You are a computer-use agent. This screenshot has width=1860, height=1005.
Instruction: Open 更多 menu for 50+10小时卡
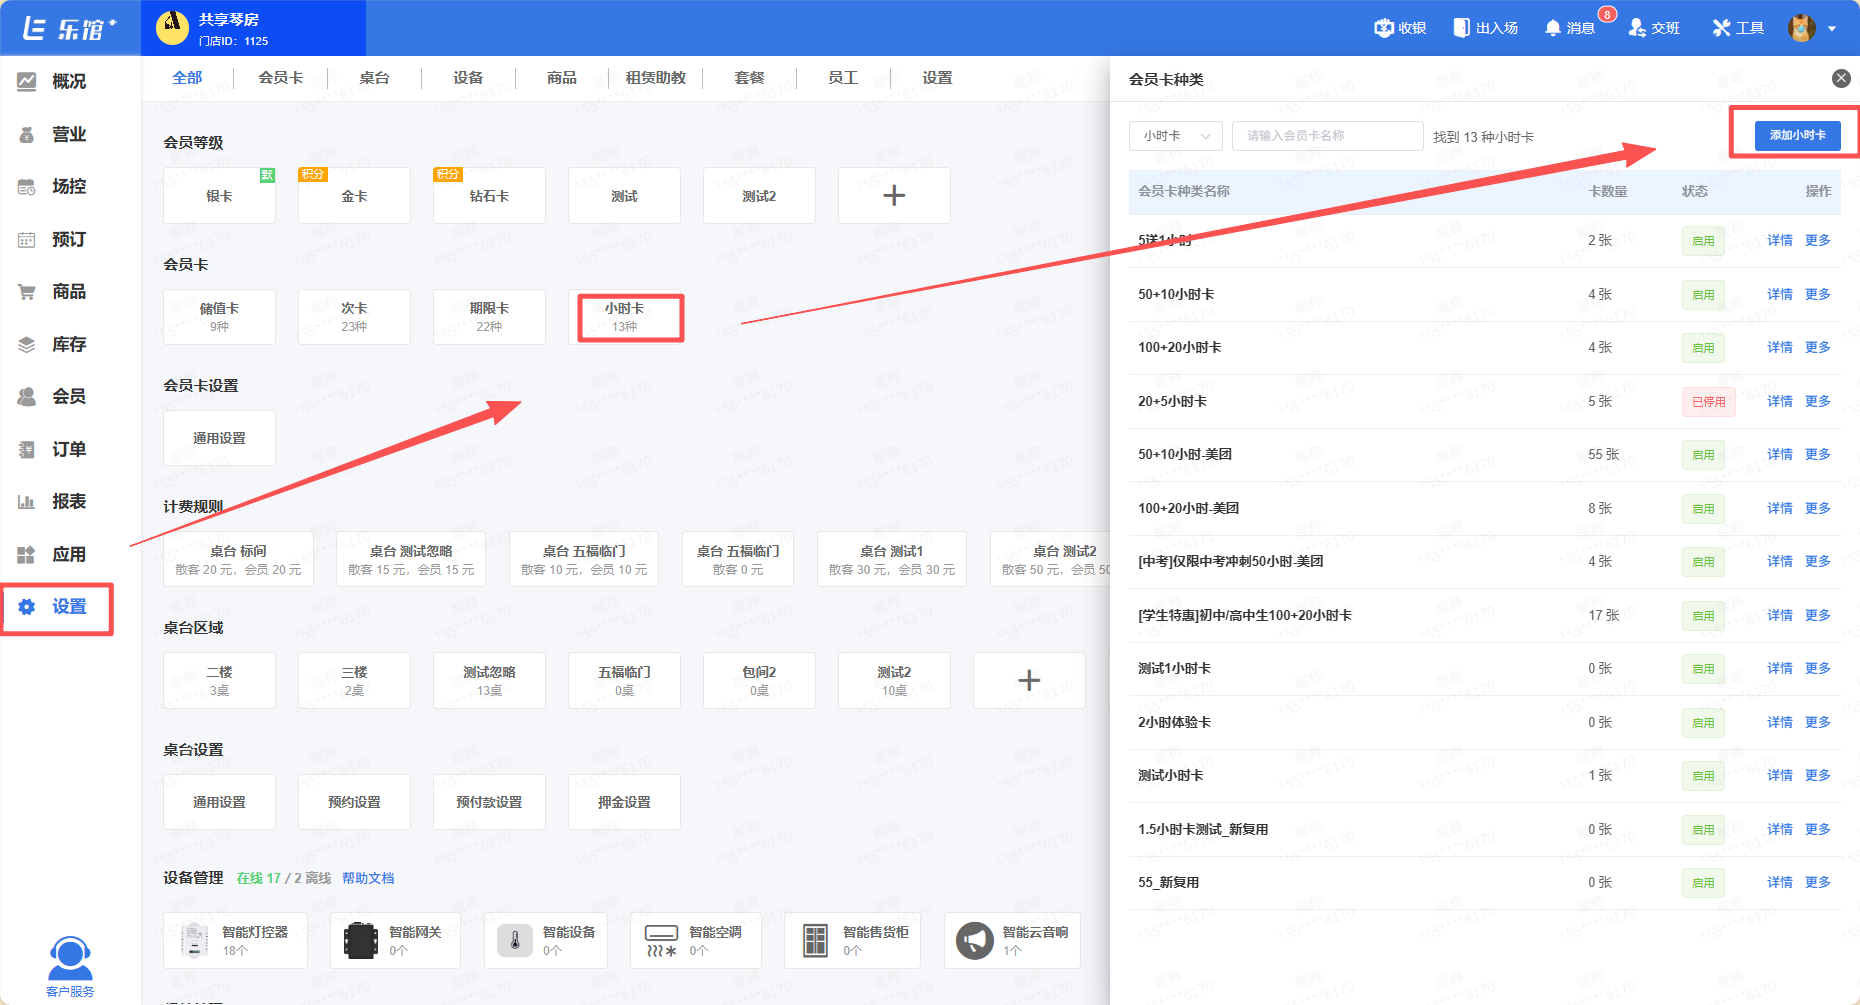click(x=1817, y=294)
